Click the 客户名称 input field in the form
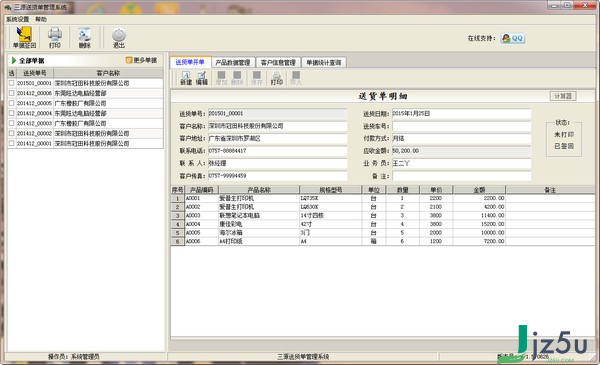The width and height of the screenshot is (600, 365). click(277, 126)
